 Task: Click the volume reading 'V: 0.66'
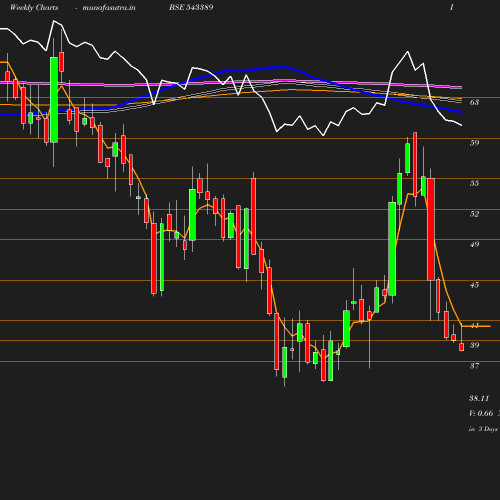481,413
